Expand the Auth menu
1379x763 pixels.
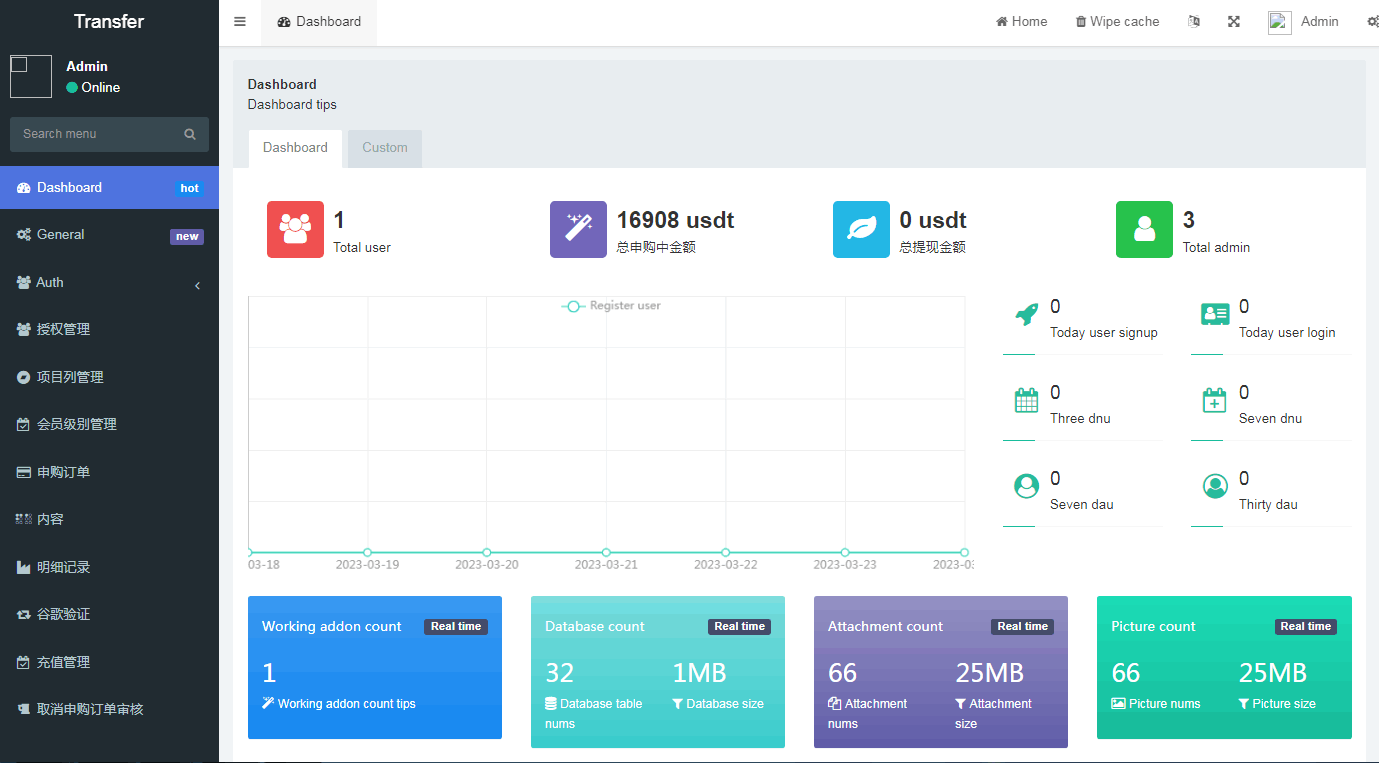[x=109, y=283]
